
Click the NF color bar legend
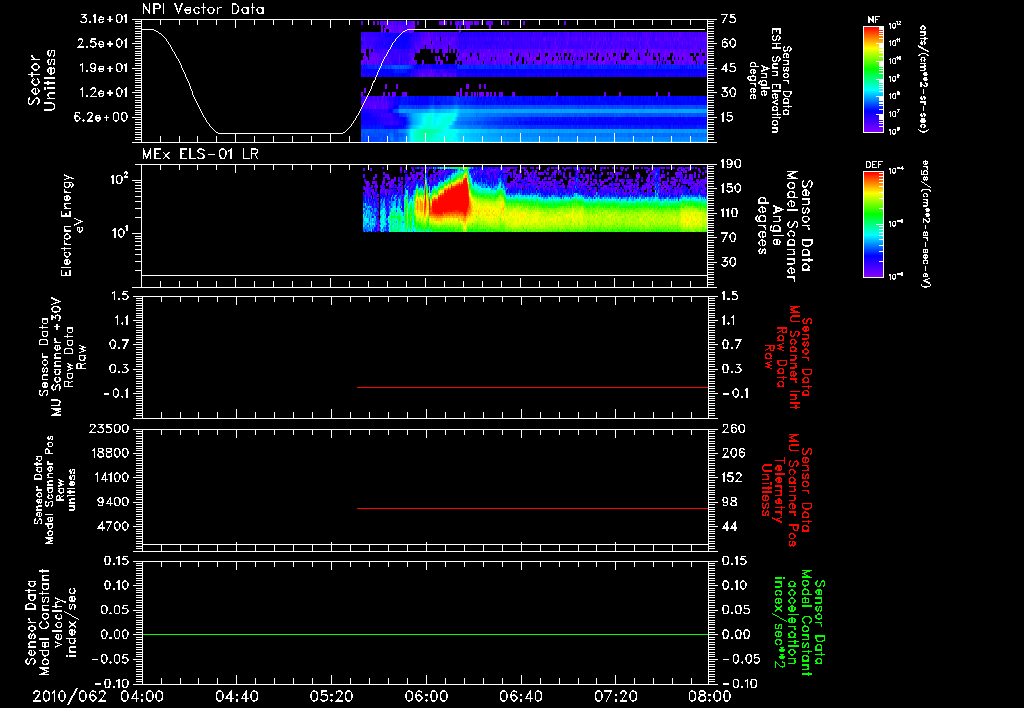coord(873,79)
